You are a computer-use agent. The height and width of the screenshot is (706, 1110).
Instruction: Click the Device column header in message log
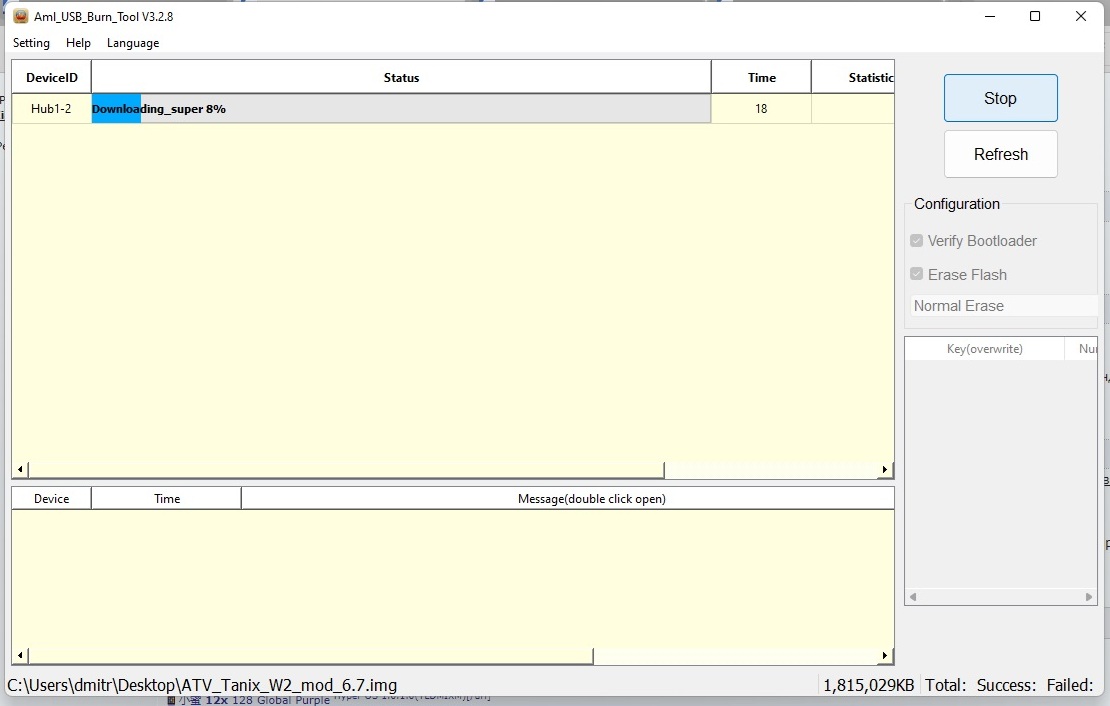click(52, 499)
